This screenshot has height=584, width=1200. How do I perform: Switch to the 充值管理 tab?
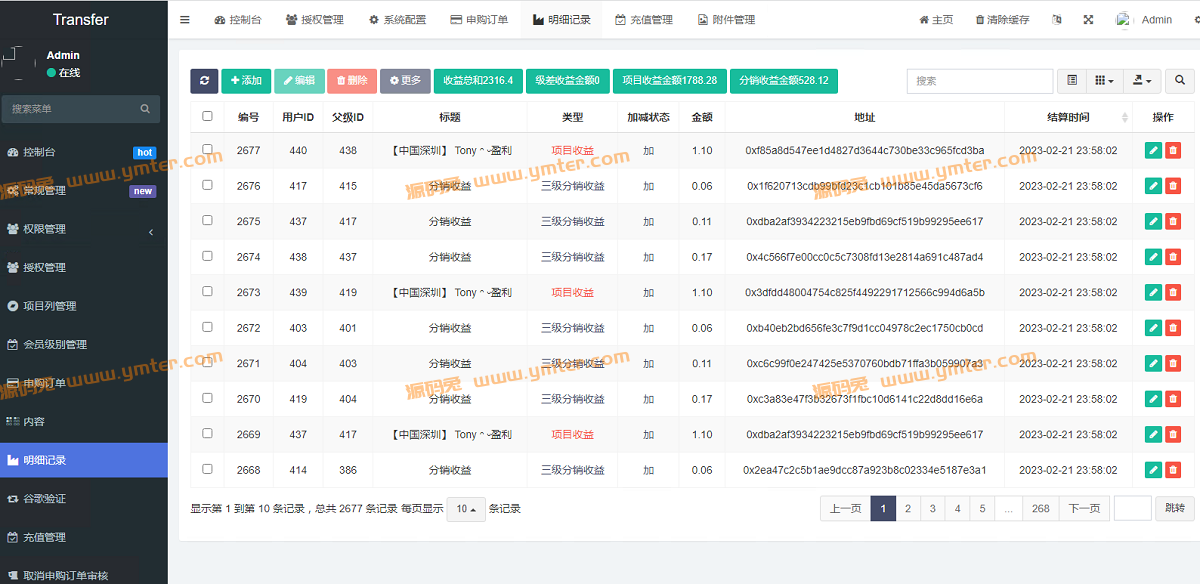[x=643, y=20]
